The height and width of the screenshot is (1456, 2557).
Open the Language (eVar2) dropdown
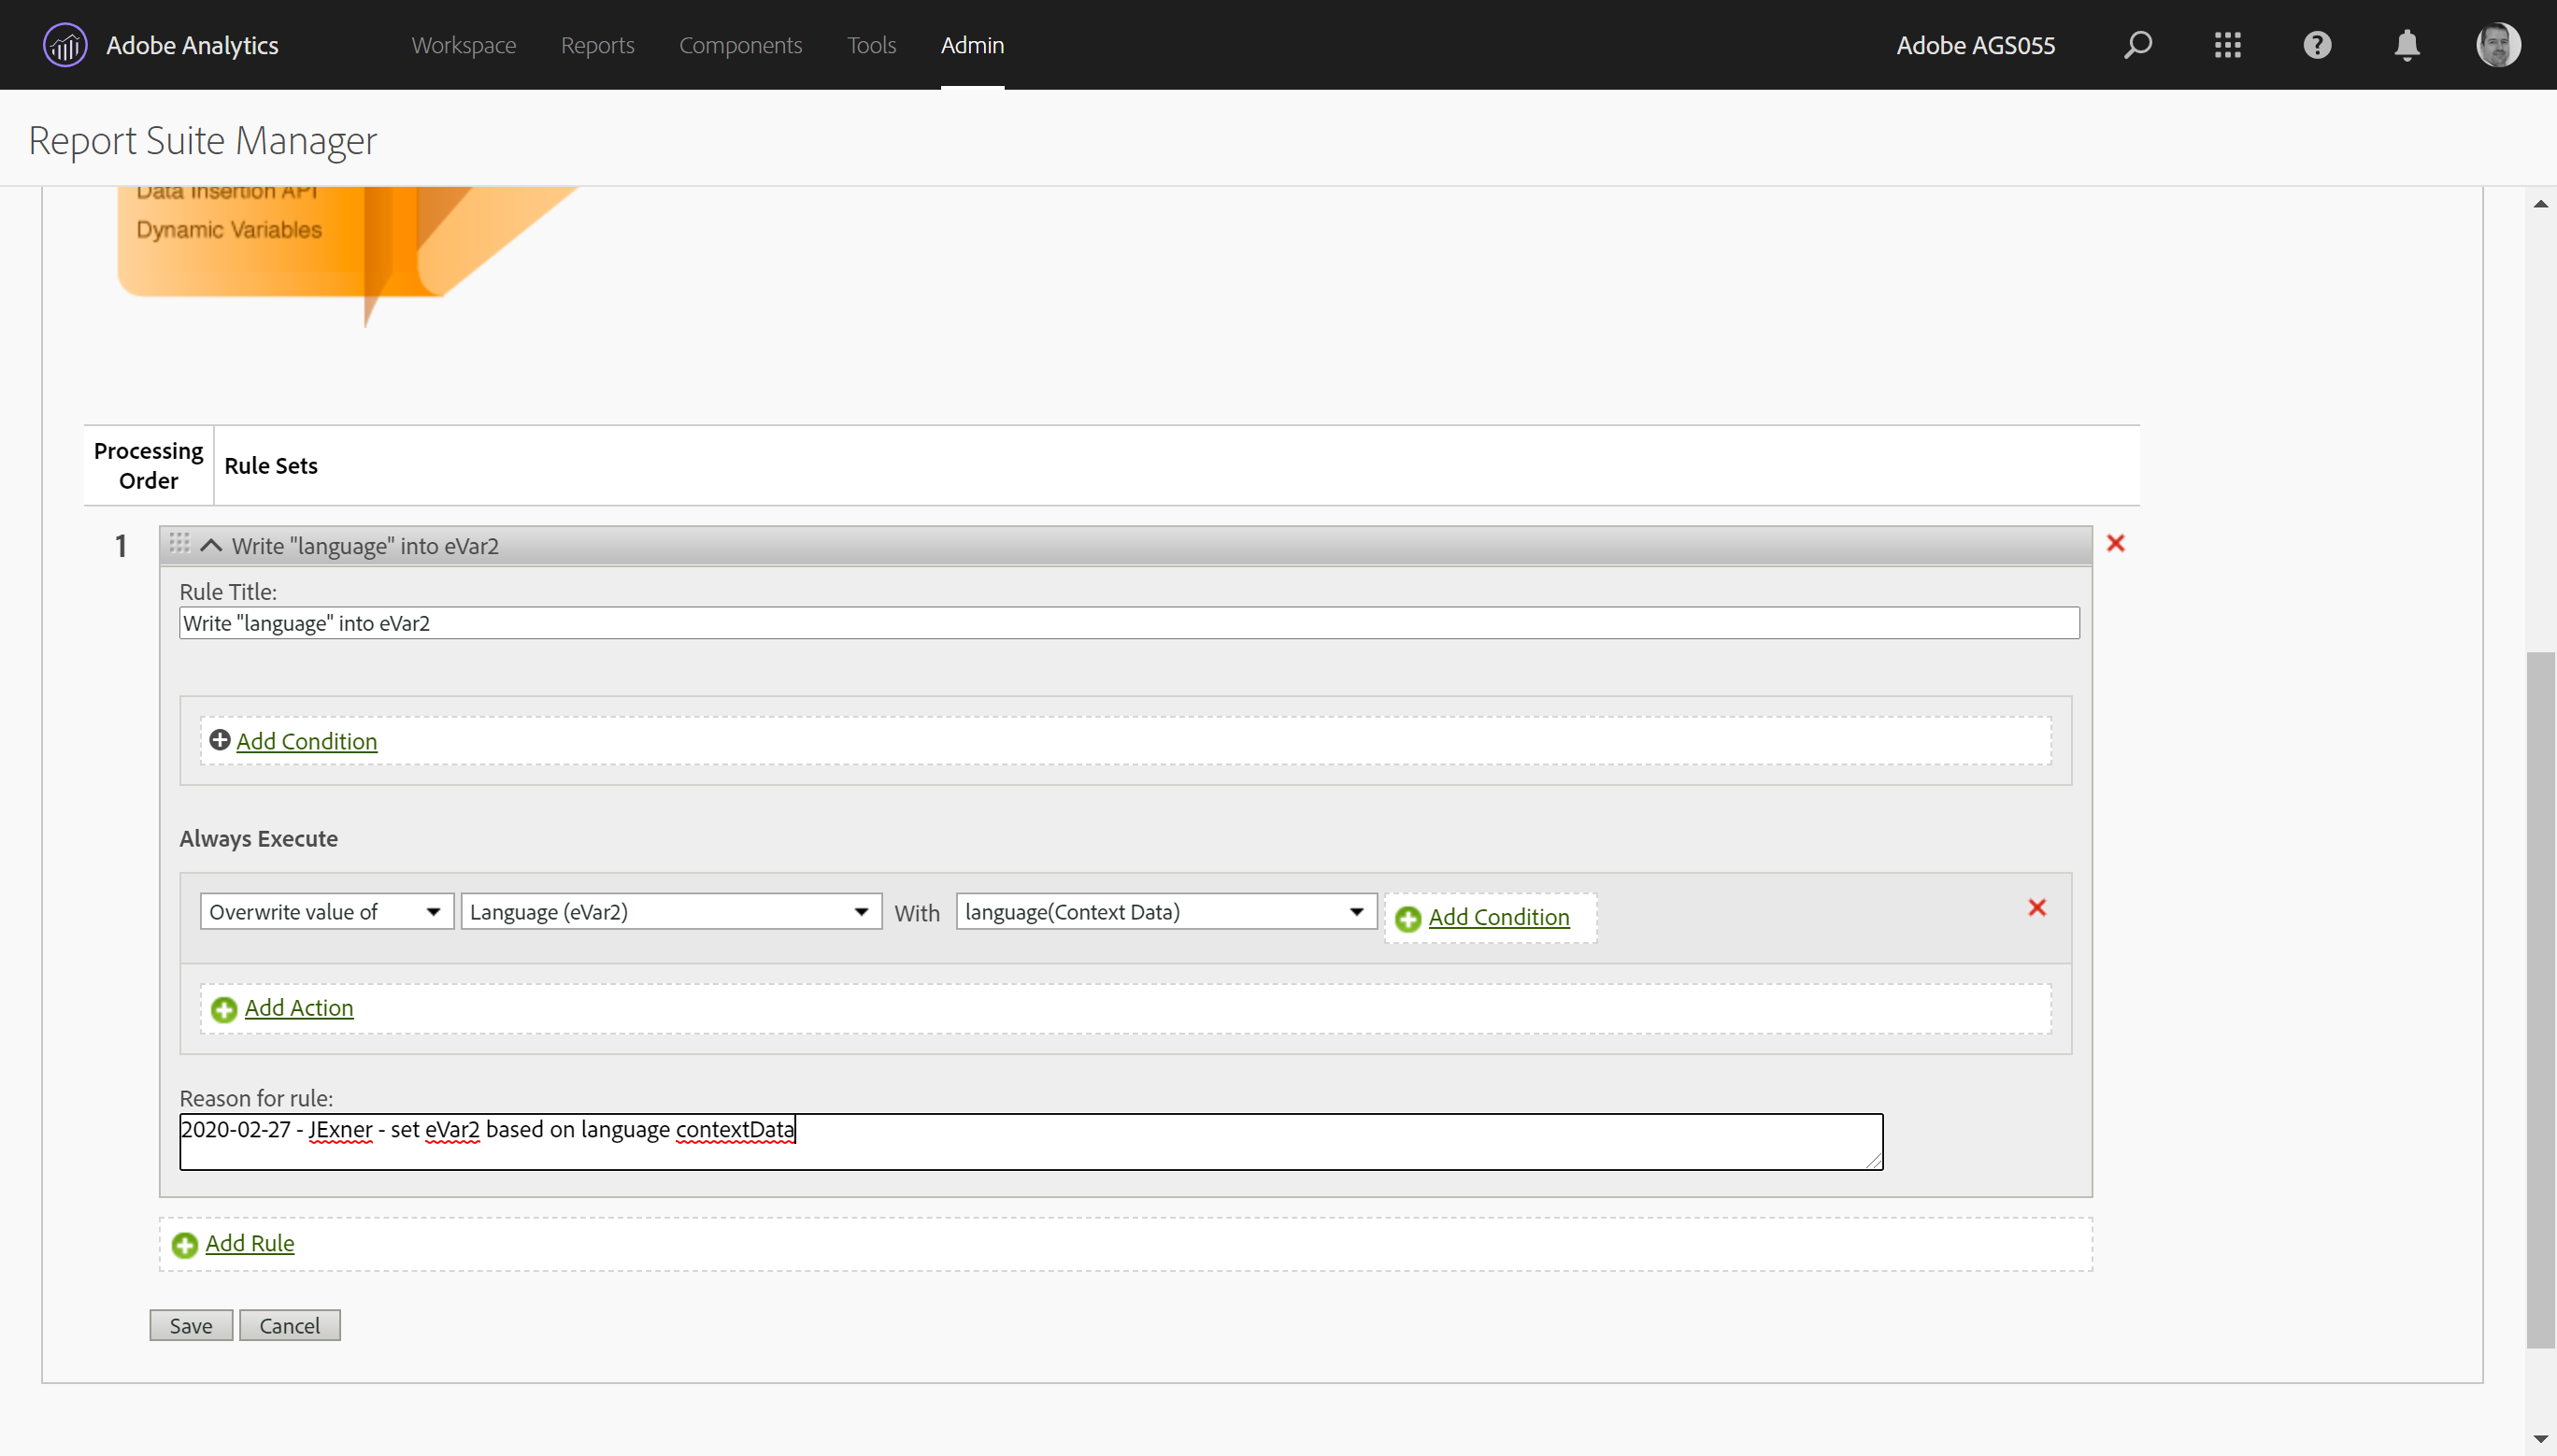670,912
